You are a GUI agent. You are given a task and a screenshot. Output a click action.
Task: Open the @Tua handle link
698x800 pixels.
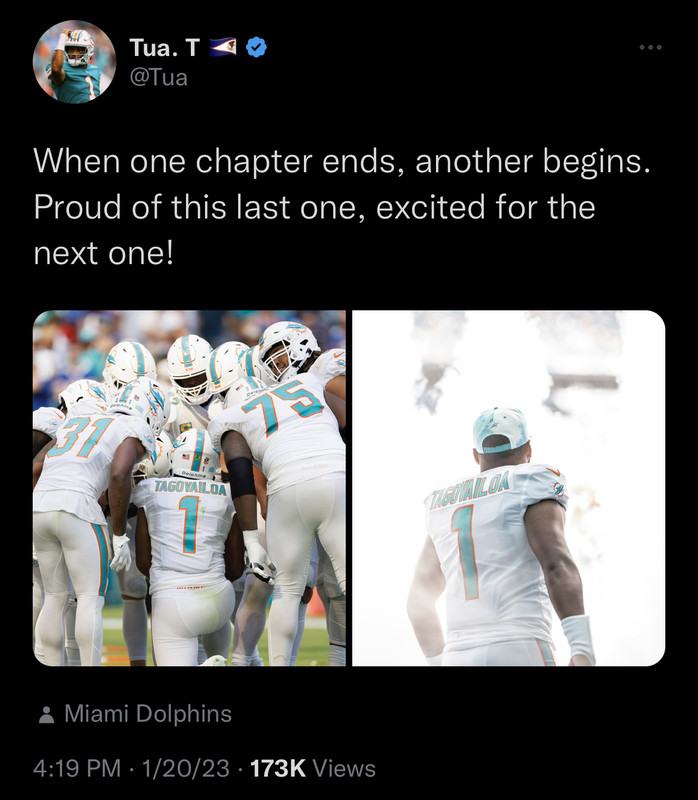click(x=159, y=78)
